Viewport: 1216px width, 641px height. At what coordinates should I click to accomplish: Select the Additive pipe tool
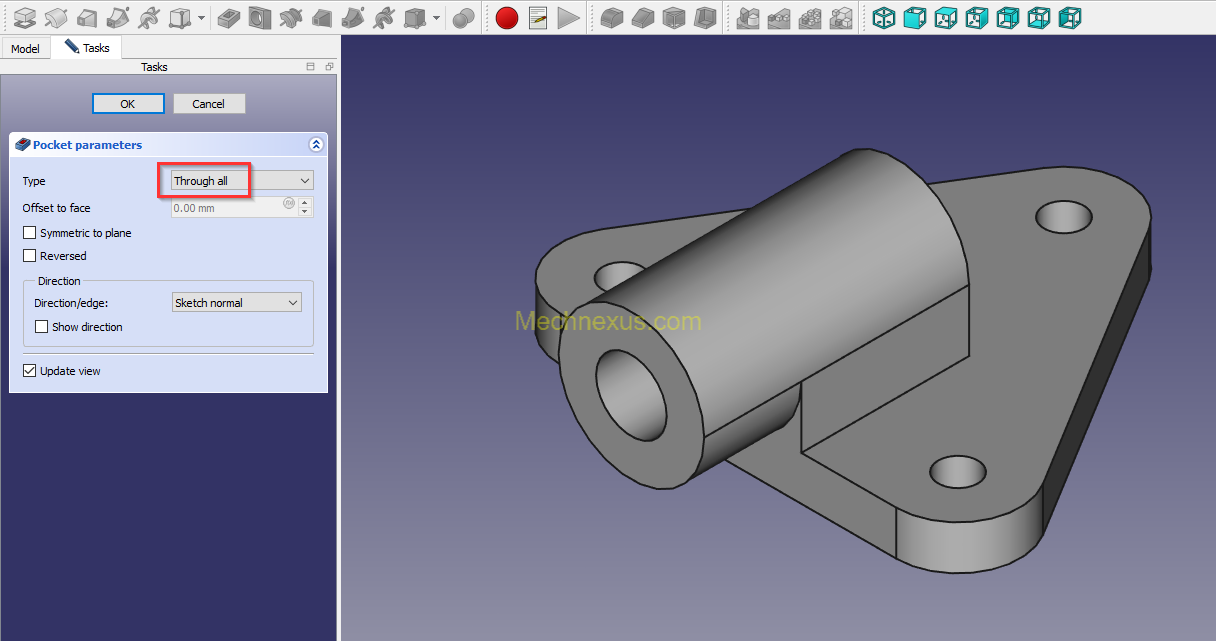tap(118, 17)
